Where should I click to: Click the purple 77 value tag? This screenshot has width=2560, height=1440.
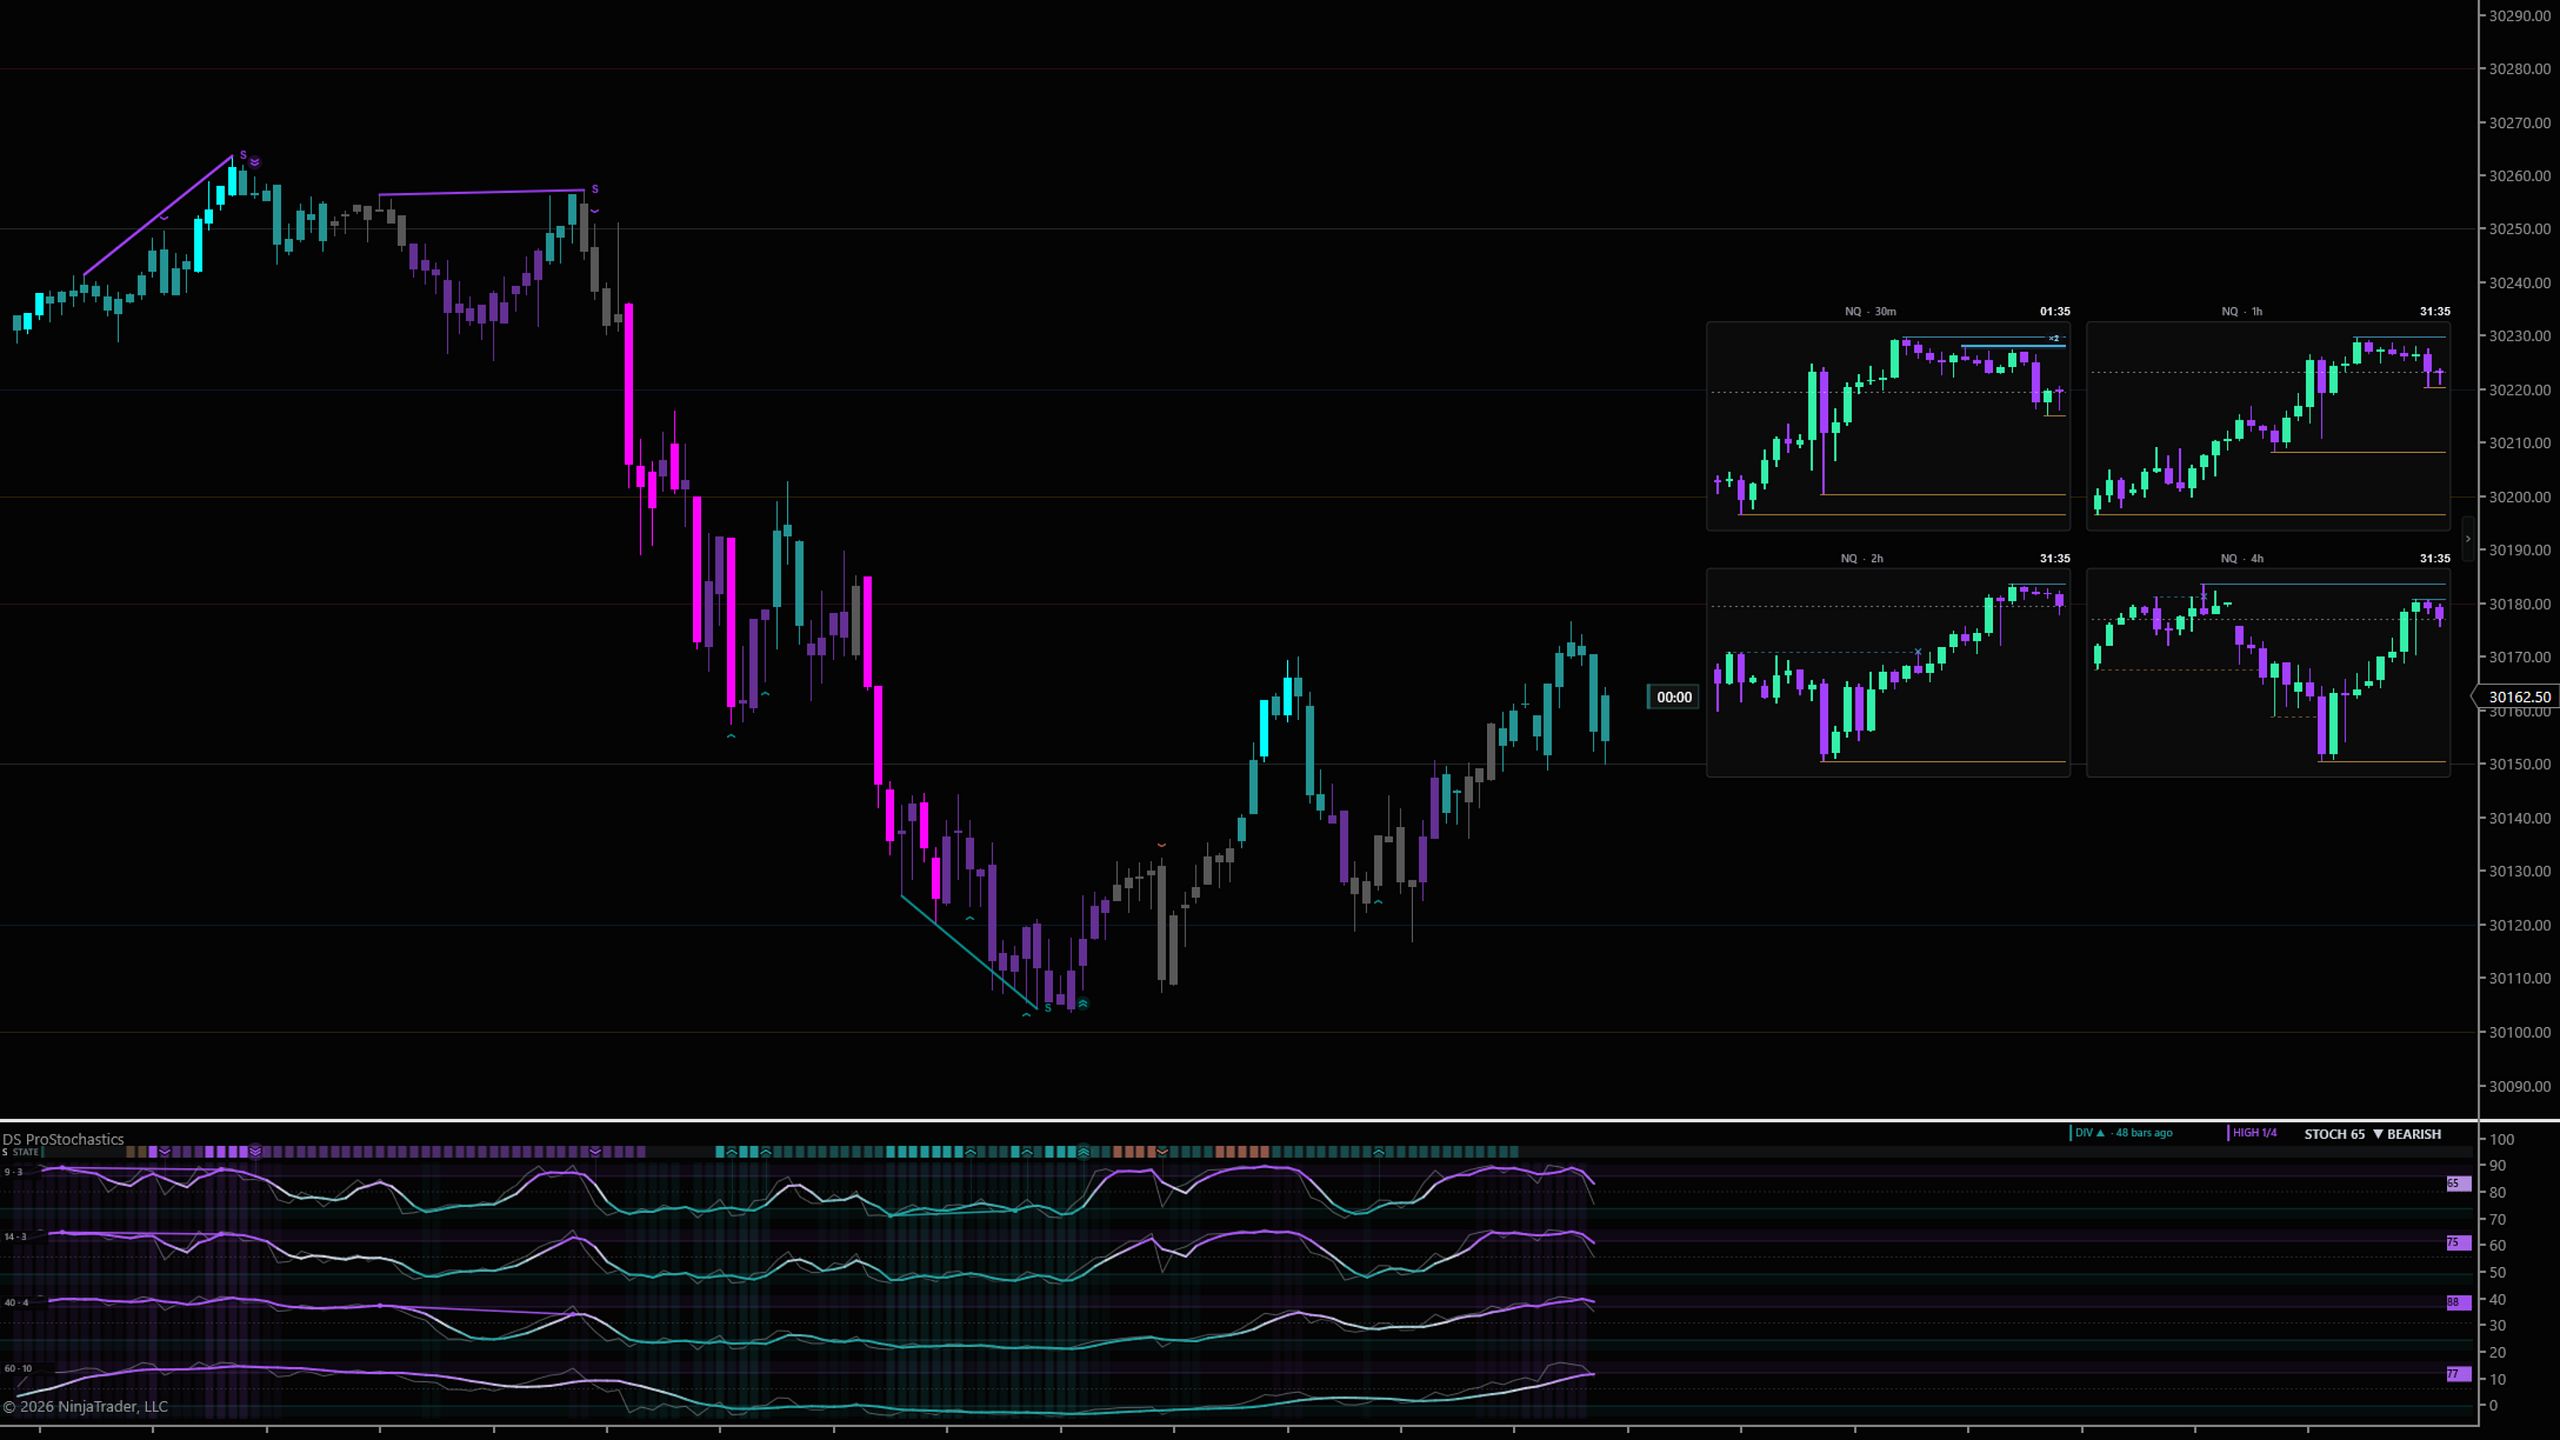click(2458, 1375)
